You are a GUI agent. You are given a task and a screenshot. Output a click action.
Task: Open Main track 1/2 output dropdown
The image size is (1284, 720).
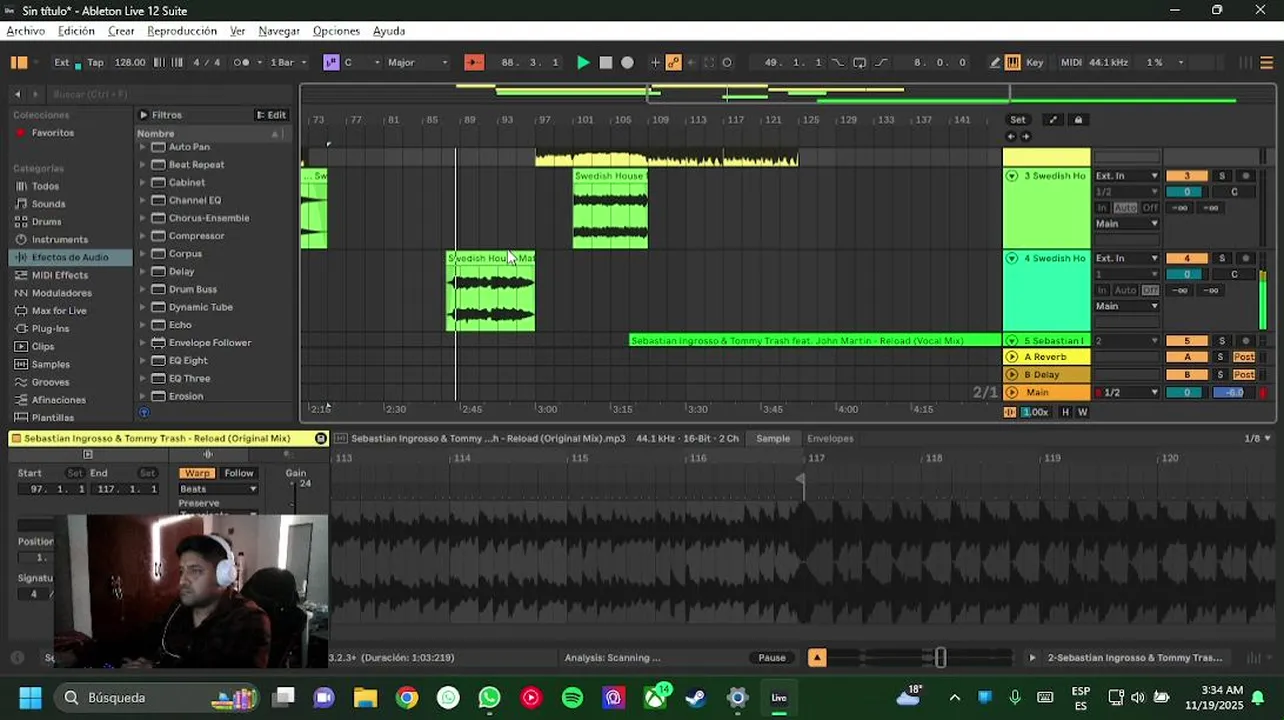pyautogui.click(x=1127, y=392)
